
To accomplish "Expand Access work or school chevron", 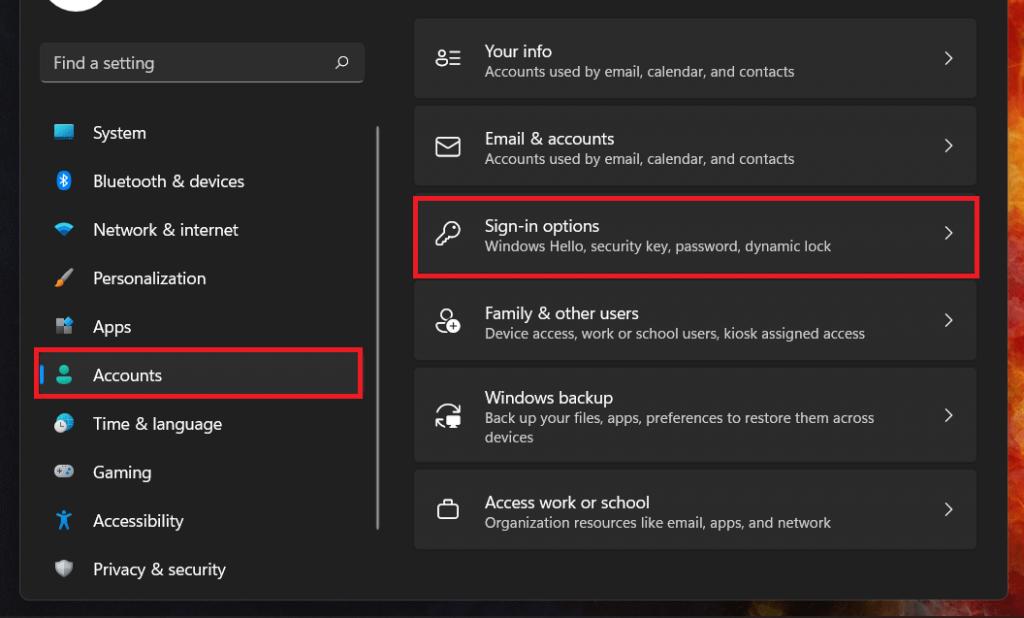I will (948, 509).
